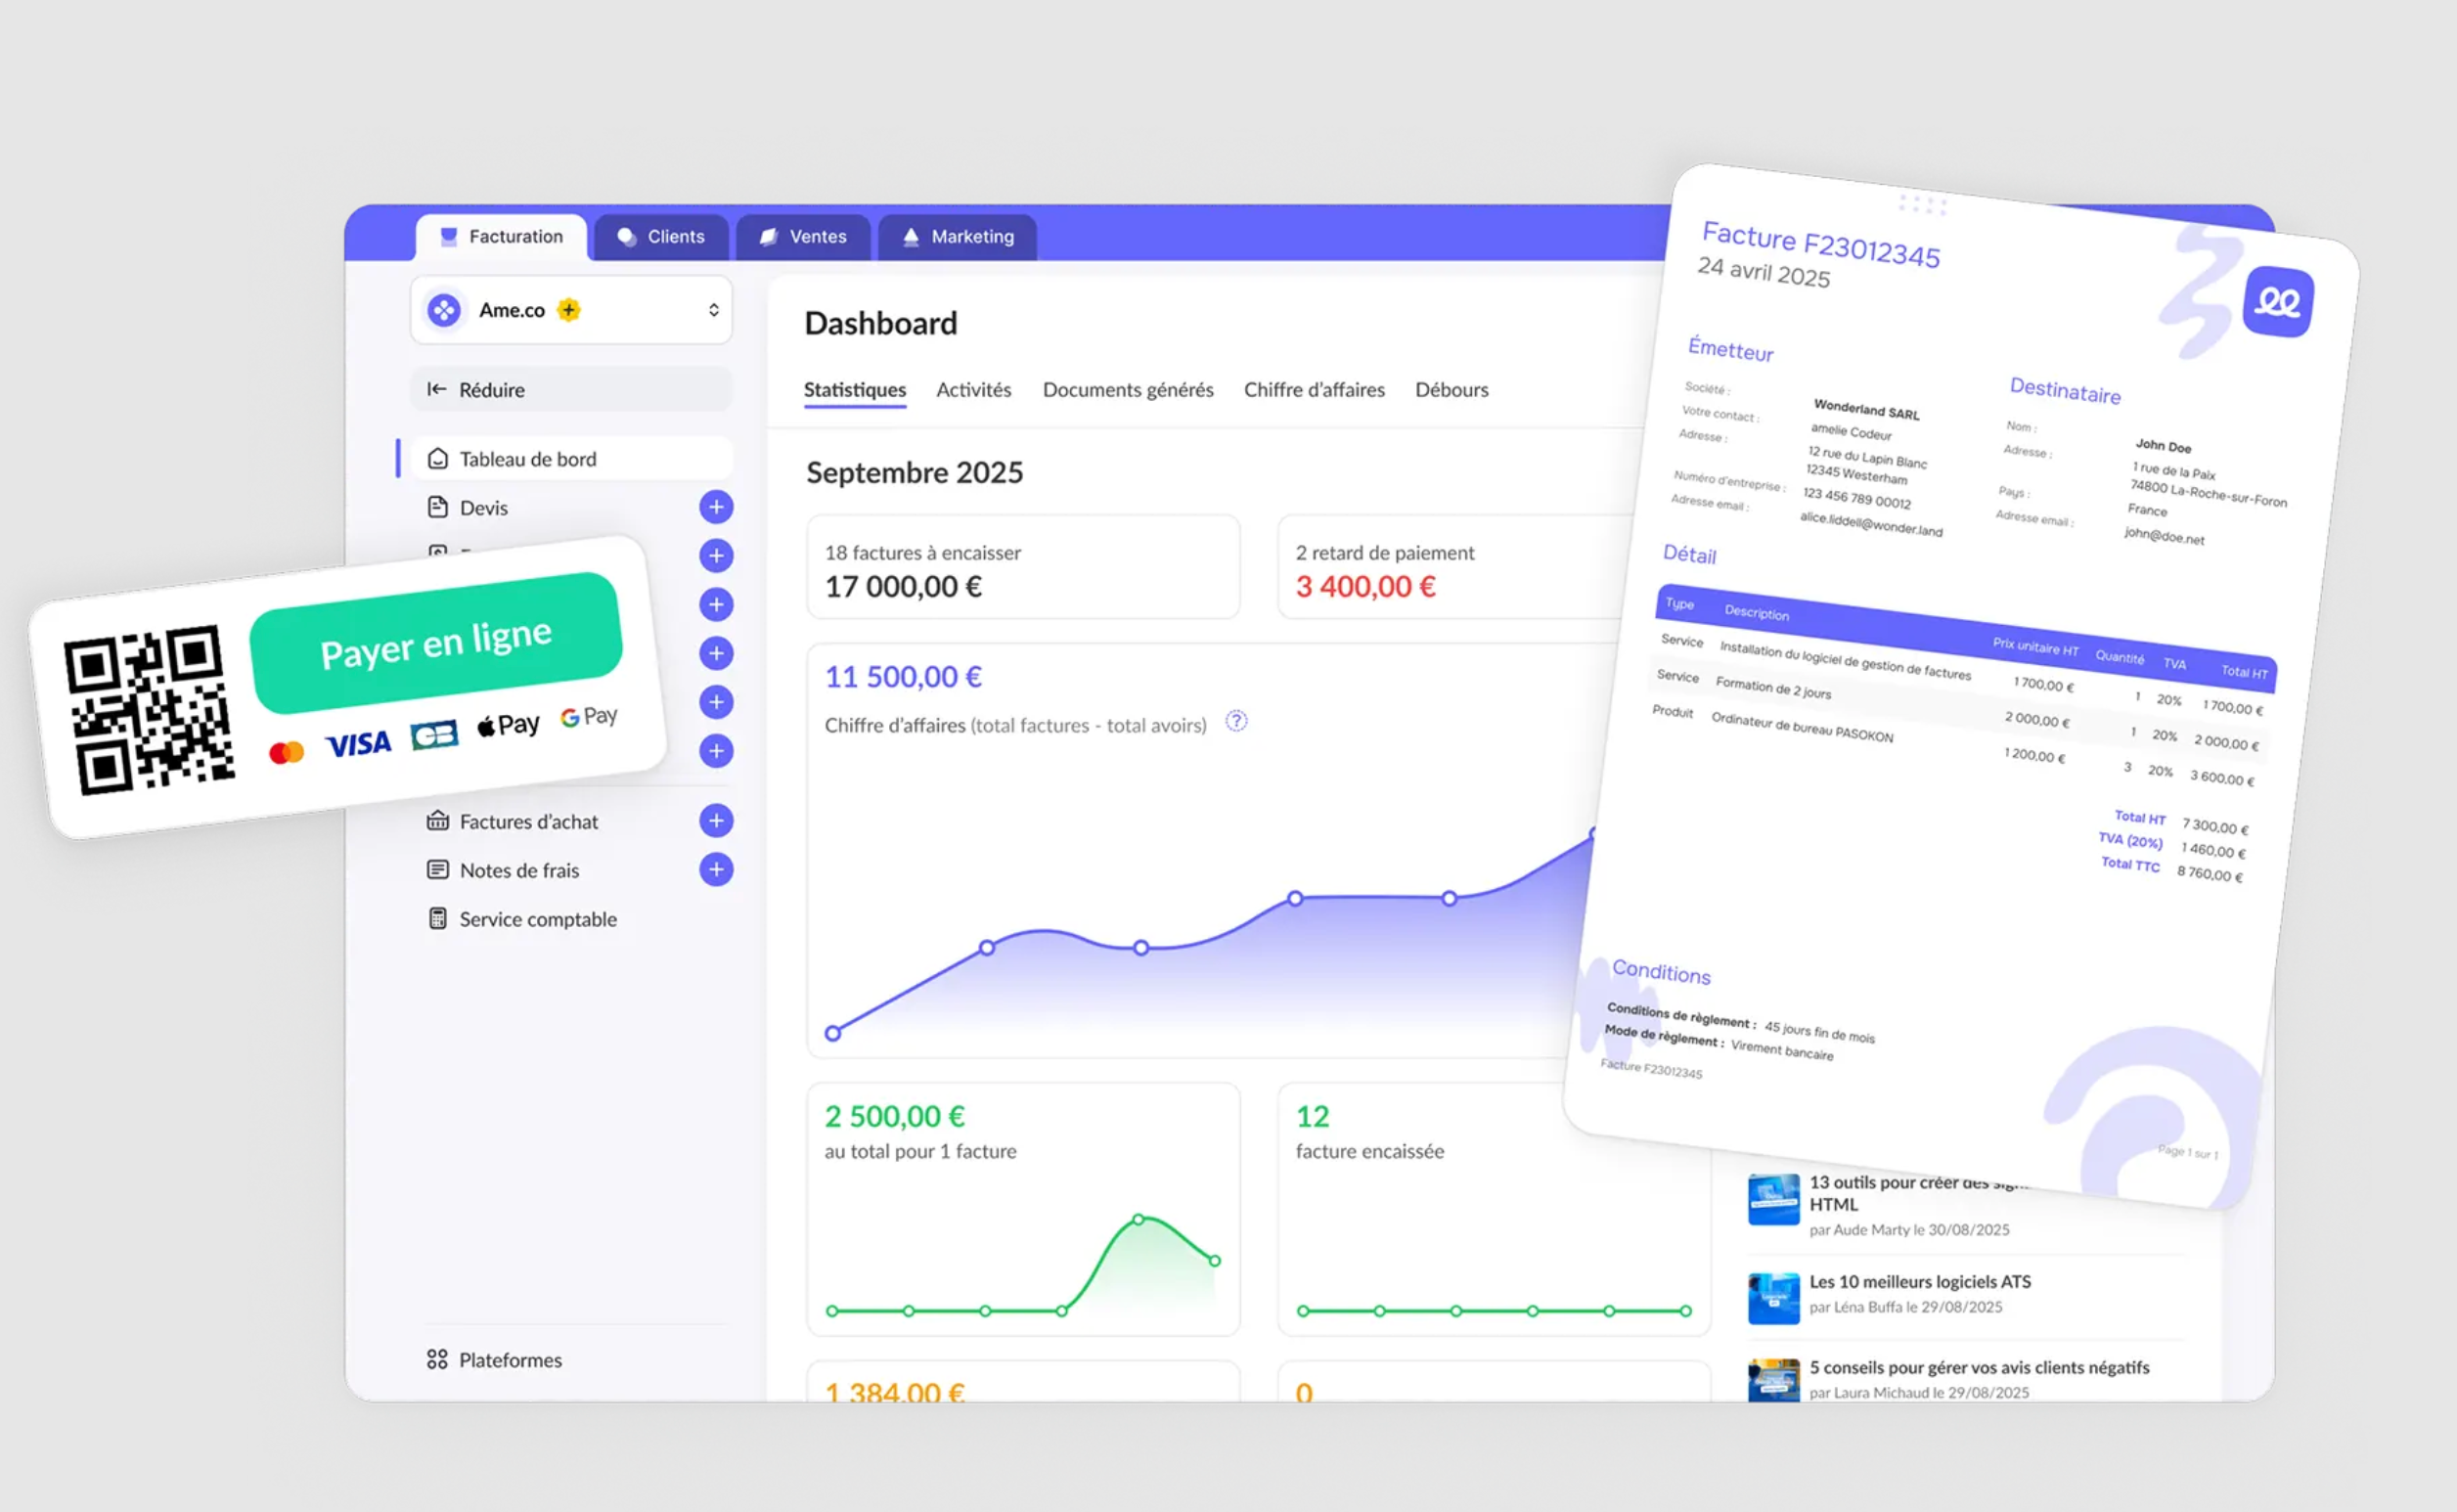Click the help question mark near Chiffre d'affaires
The height and width of the screenshot is (1512, 2457).
click(x=1236, y=721)
